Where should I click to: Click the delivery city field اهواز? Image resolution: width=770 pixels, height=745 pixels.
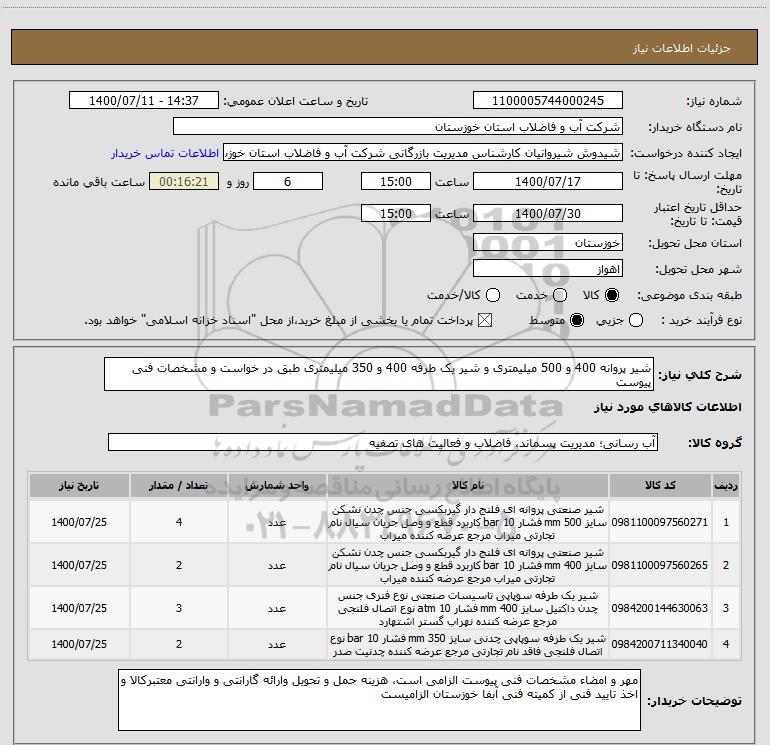click(548, 269)
